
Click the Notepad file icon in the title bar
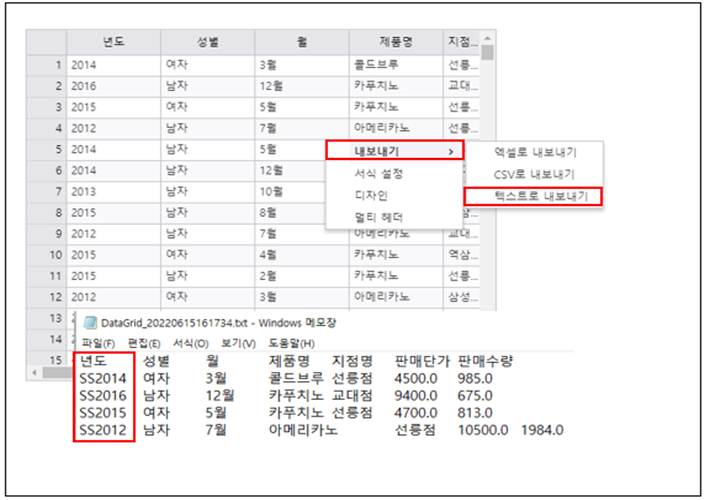[x=90, y=323]
